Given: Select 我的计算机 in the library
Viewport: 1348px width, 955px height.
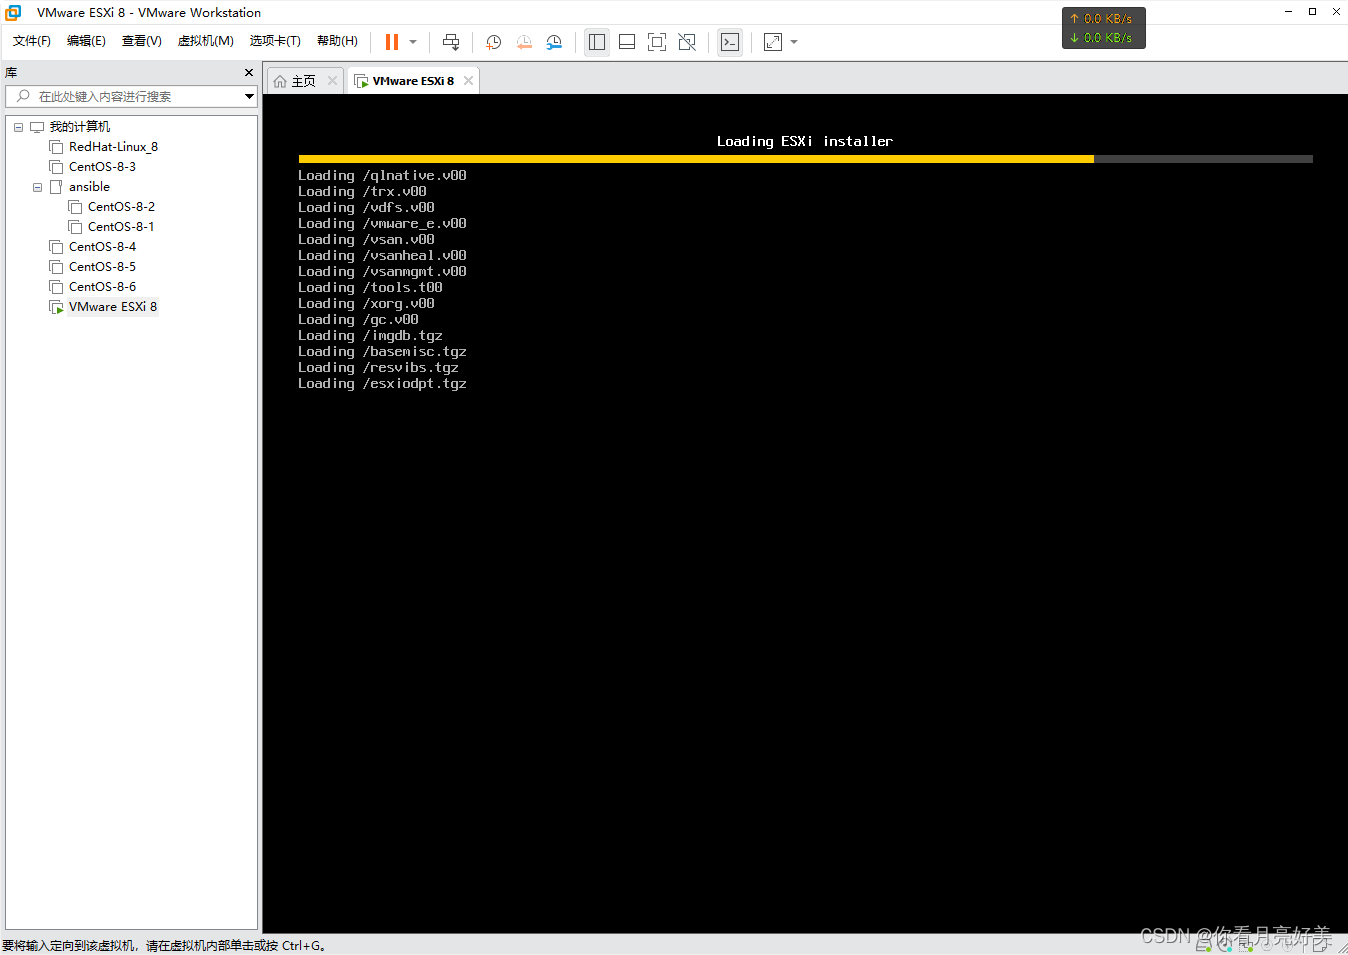Looking at the screenshot, I should [x=80, y=127].
